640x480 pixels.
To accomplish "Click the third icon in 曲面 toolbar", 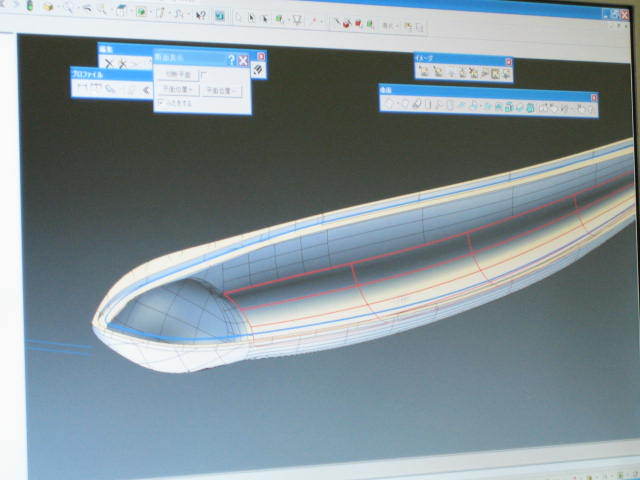I will 417,104.
